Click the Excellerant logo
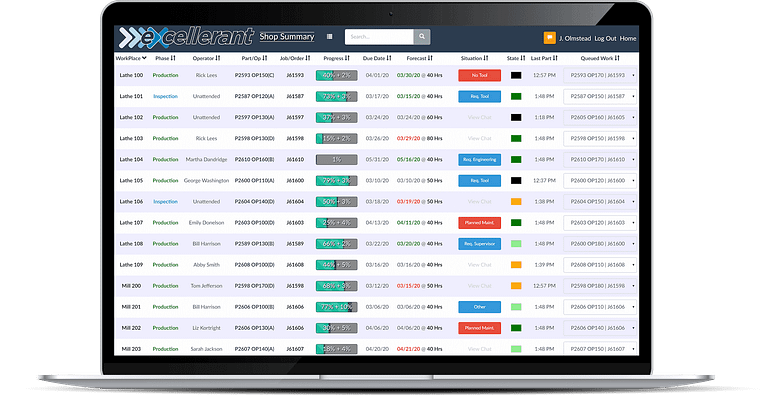Viewport: 768px width, 396px height. coord(186,37)
